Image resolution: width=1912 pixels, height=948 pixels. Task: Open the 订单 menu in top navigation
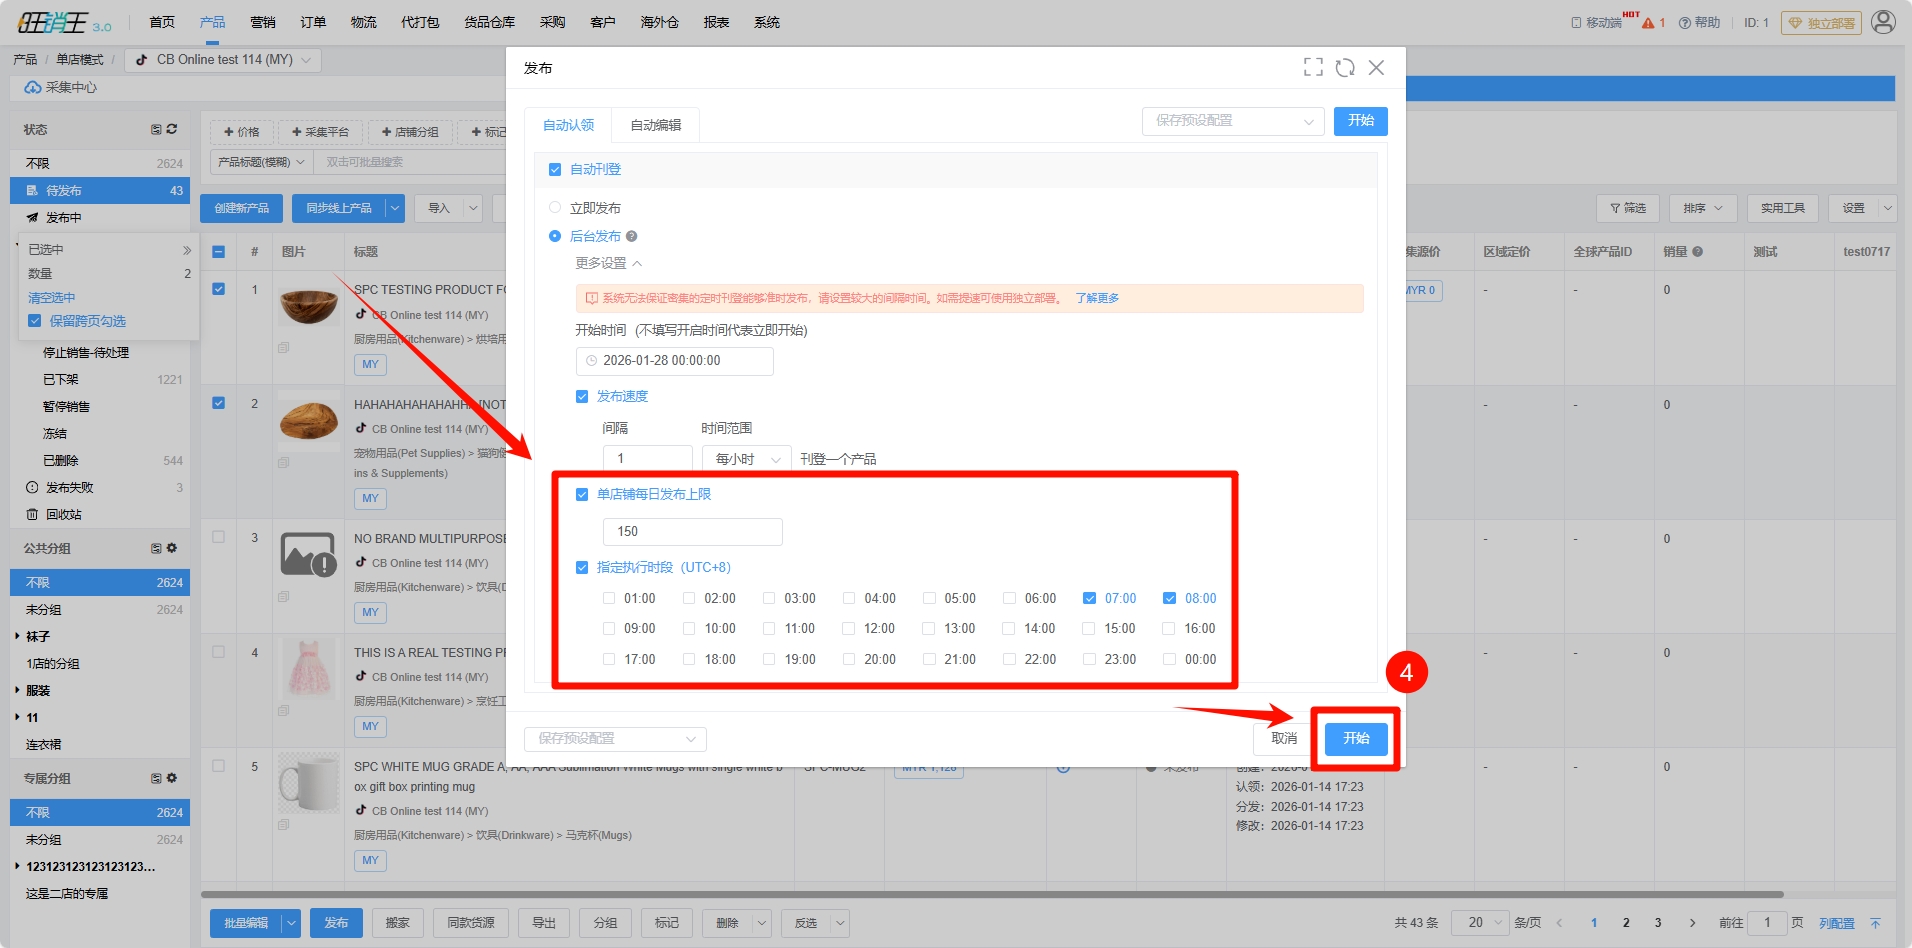313,22
